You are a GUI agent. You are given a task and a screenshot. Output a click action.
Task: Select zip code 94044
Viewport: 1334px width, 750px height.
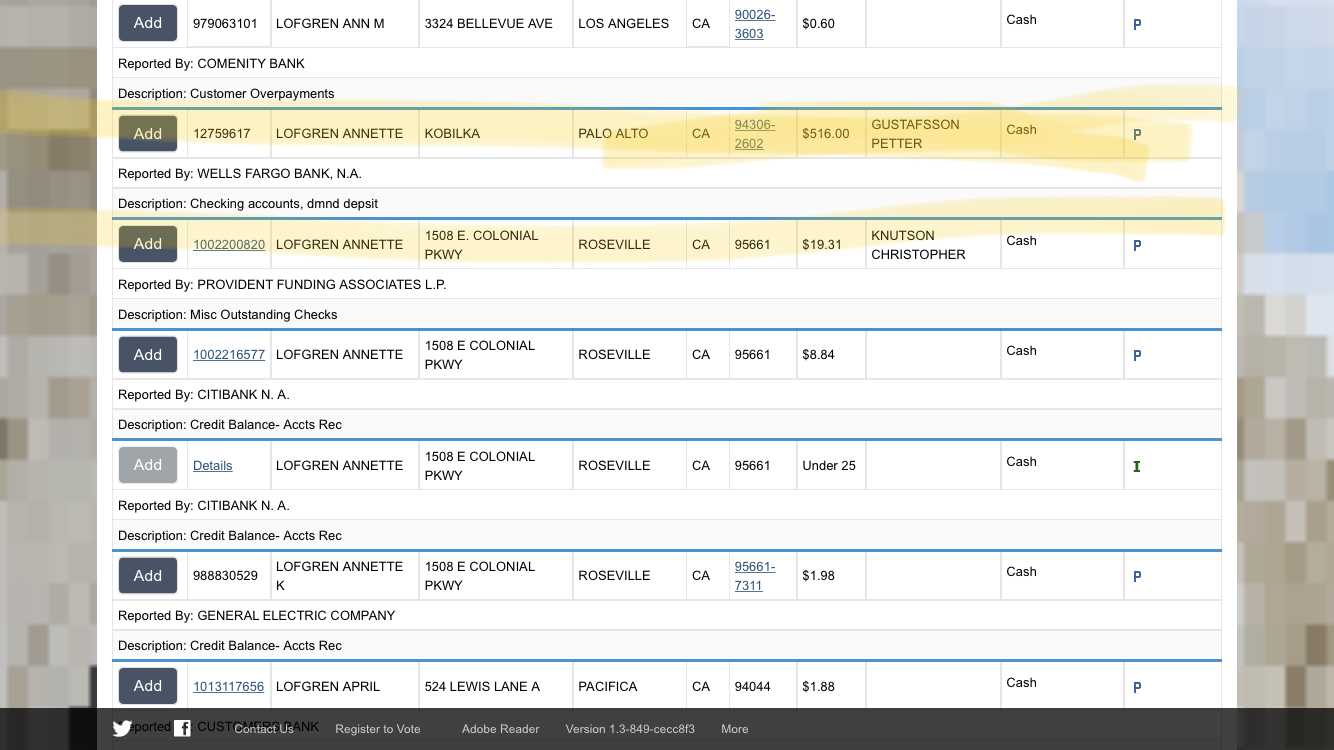coord(753,686)
